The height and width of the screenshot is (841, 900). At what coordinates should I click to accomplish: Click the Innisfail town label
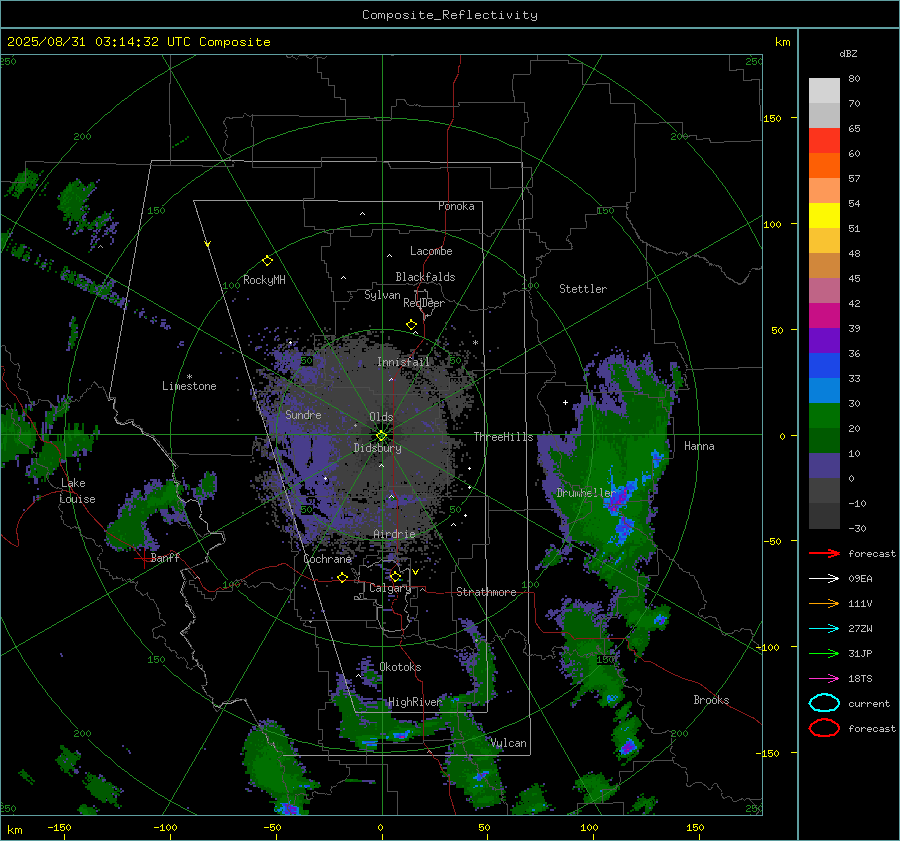click(x=403, y=362)
